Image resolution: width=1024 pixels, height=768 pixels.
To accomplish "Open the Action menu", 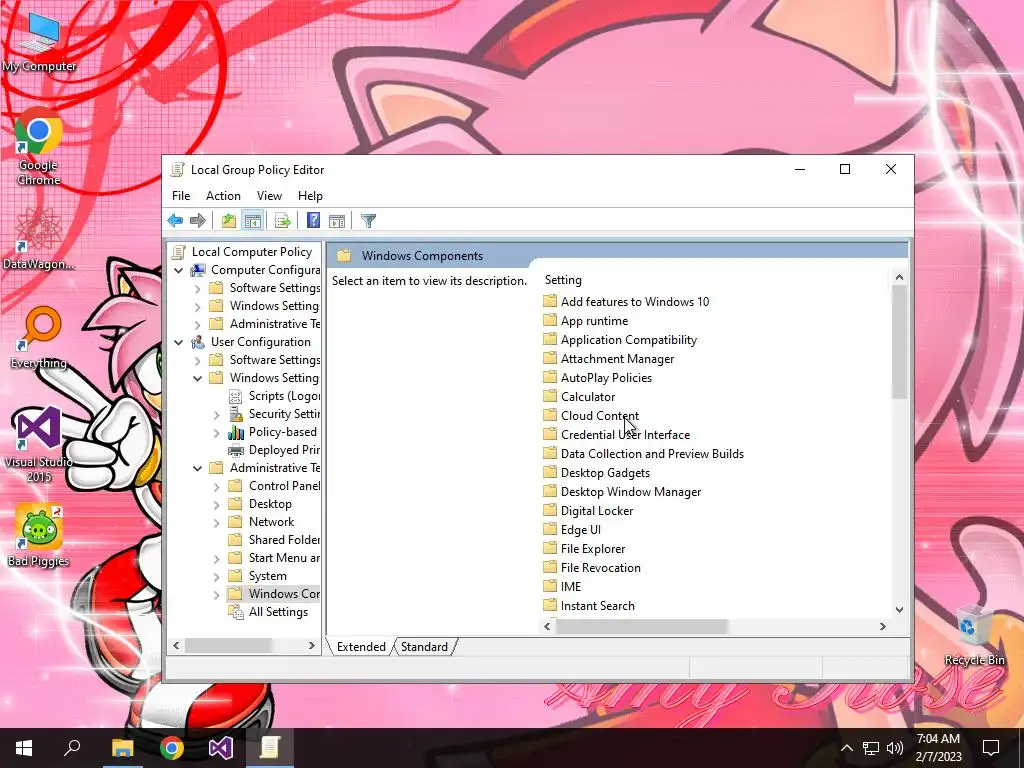I will click(223, 196).
